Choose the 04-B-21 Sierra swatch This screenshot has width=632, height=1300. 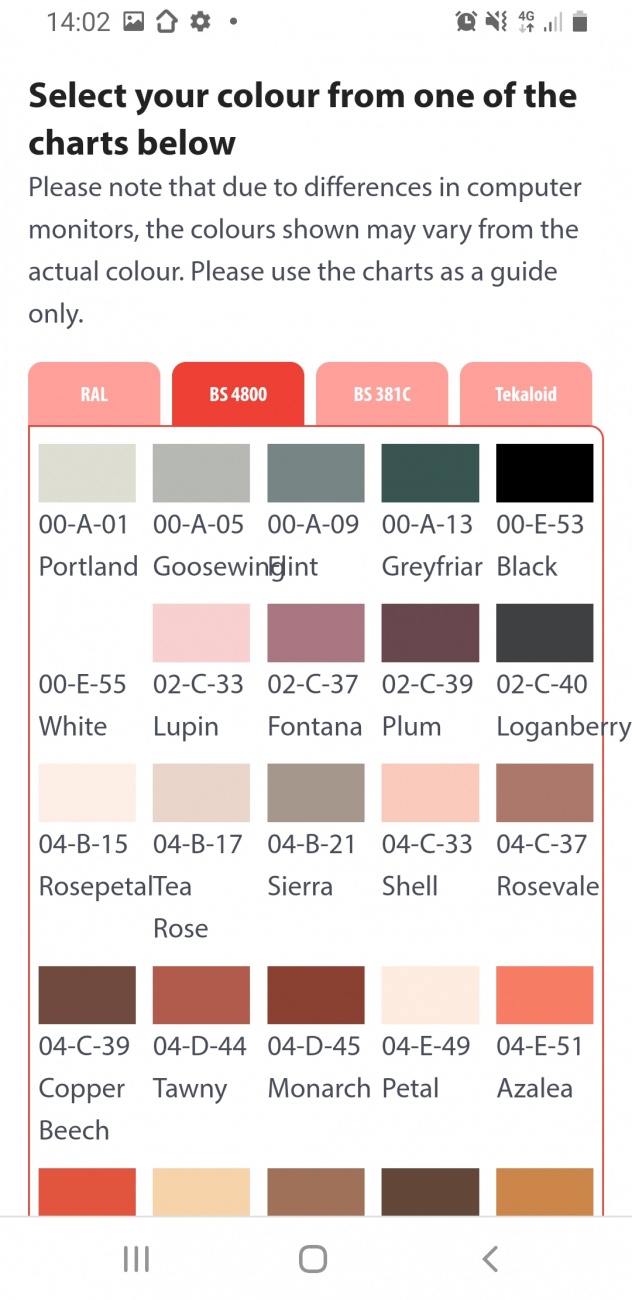click(x=316, y=793)
